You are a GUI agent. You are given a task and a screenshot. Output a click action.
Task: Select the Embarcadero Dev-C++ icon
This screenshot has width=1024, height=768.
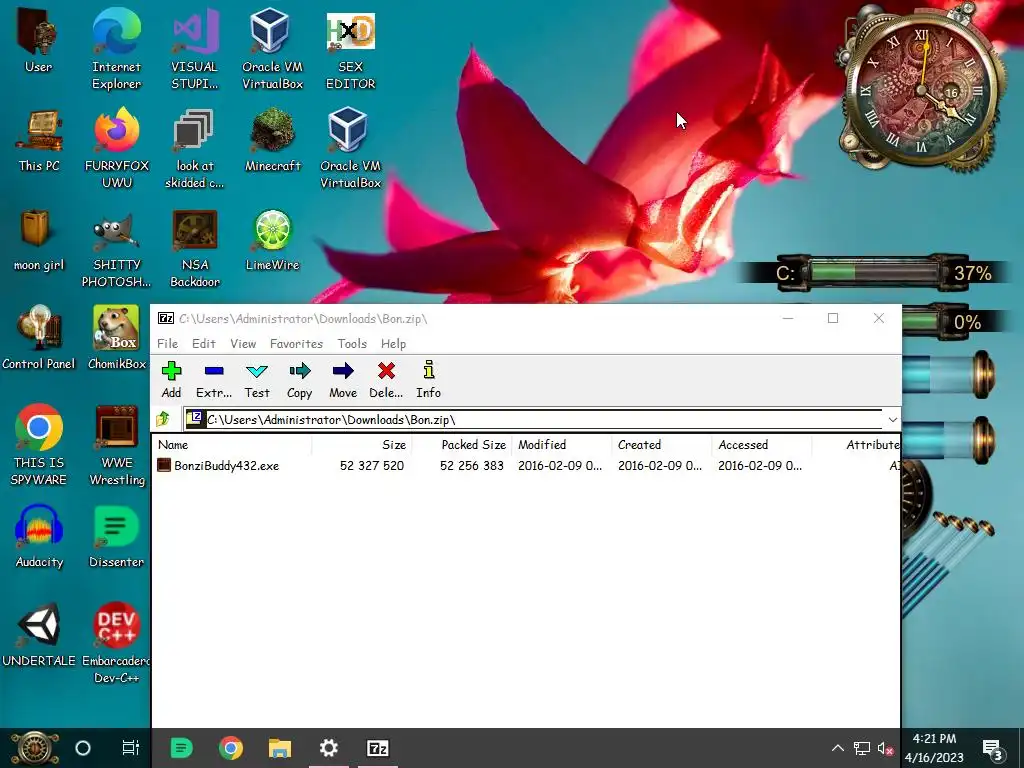(x=116, y=643)
